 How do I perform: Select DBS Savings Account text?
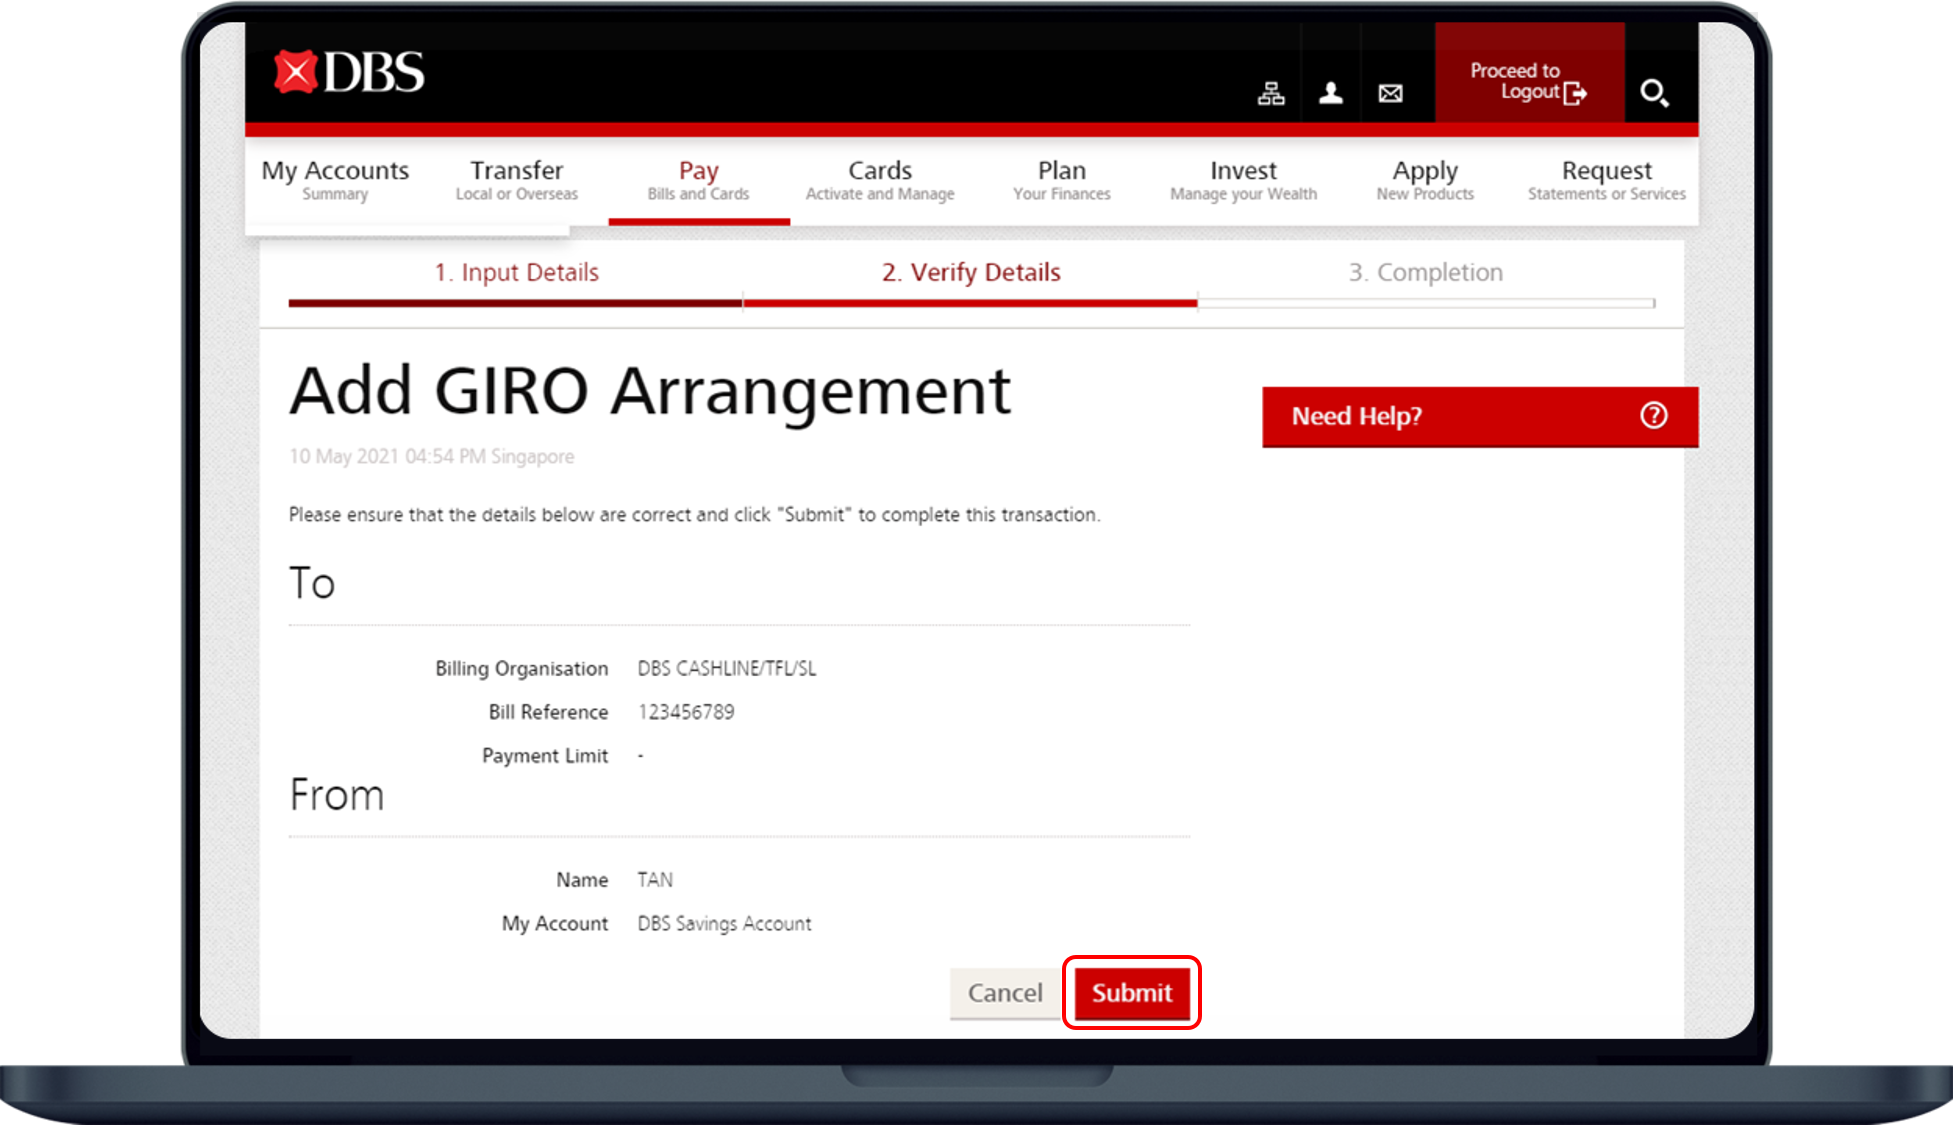(724, 924)
